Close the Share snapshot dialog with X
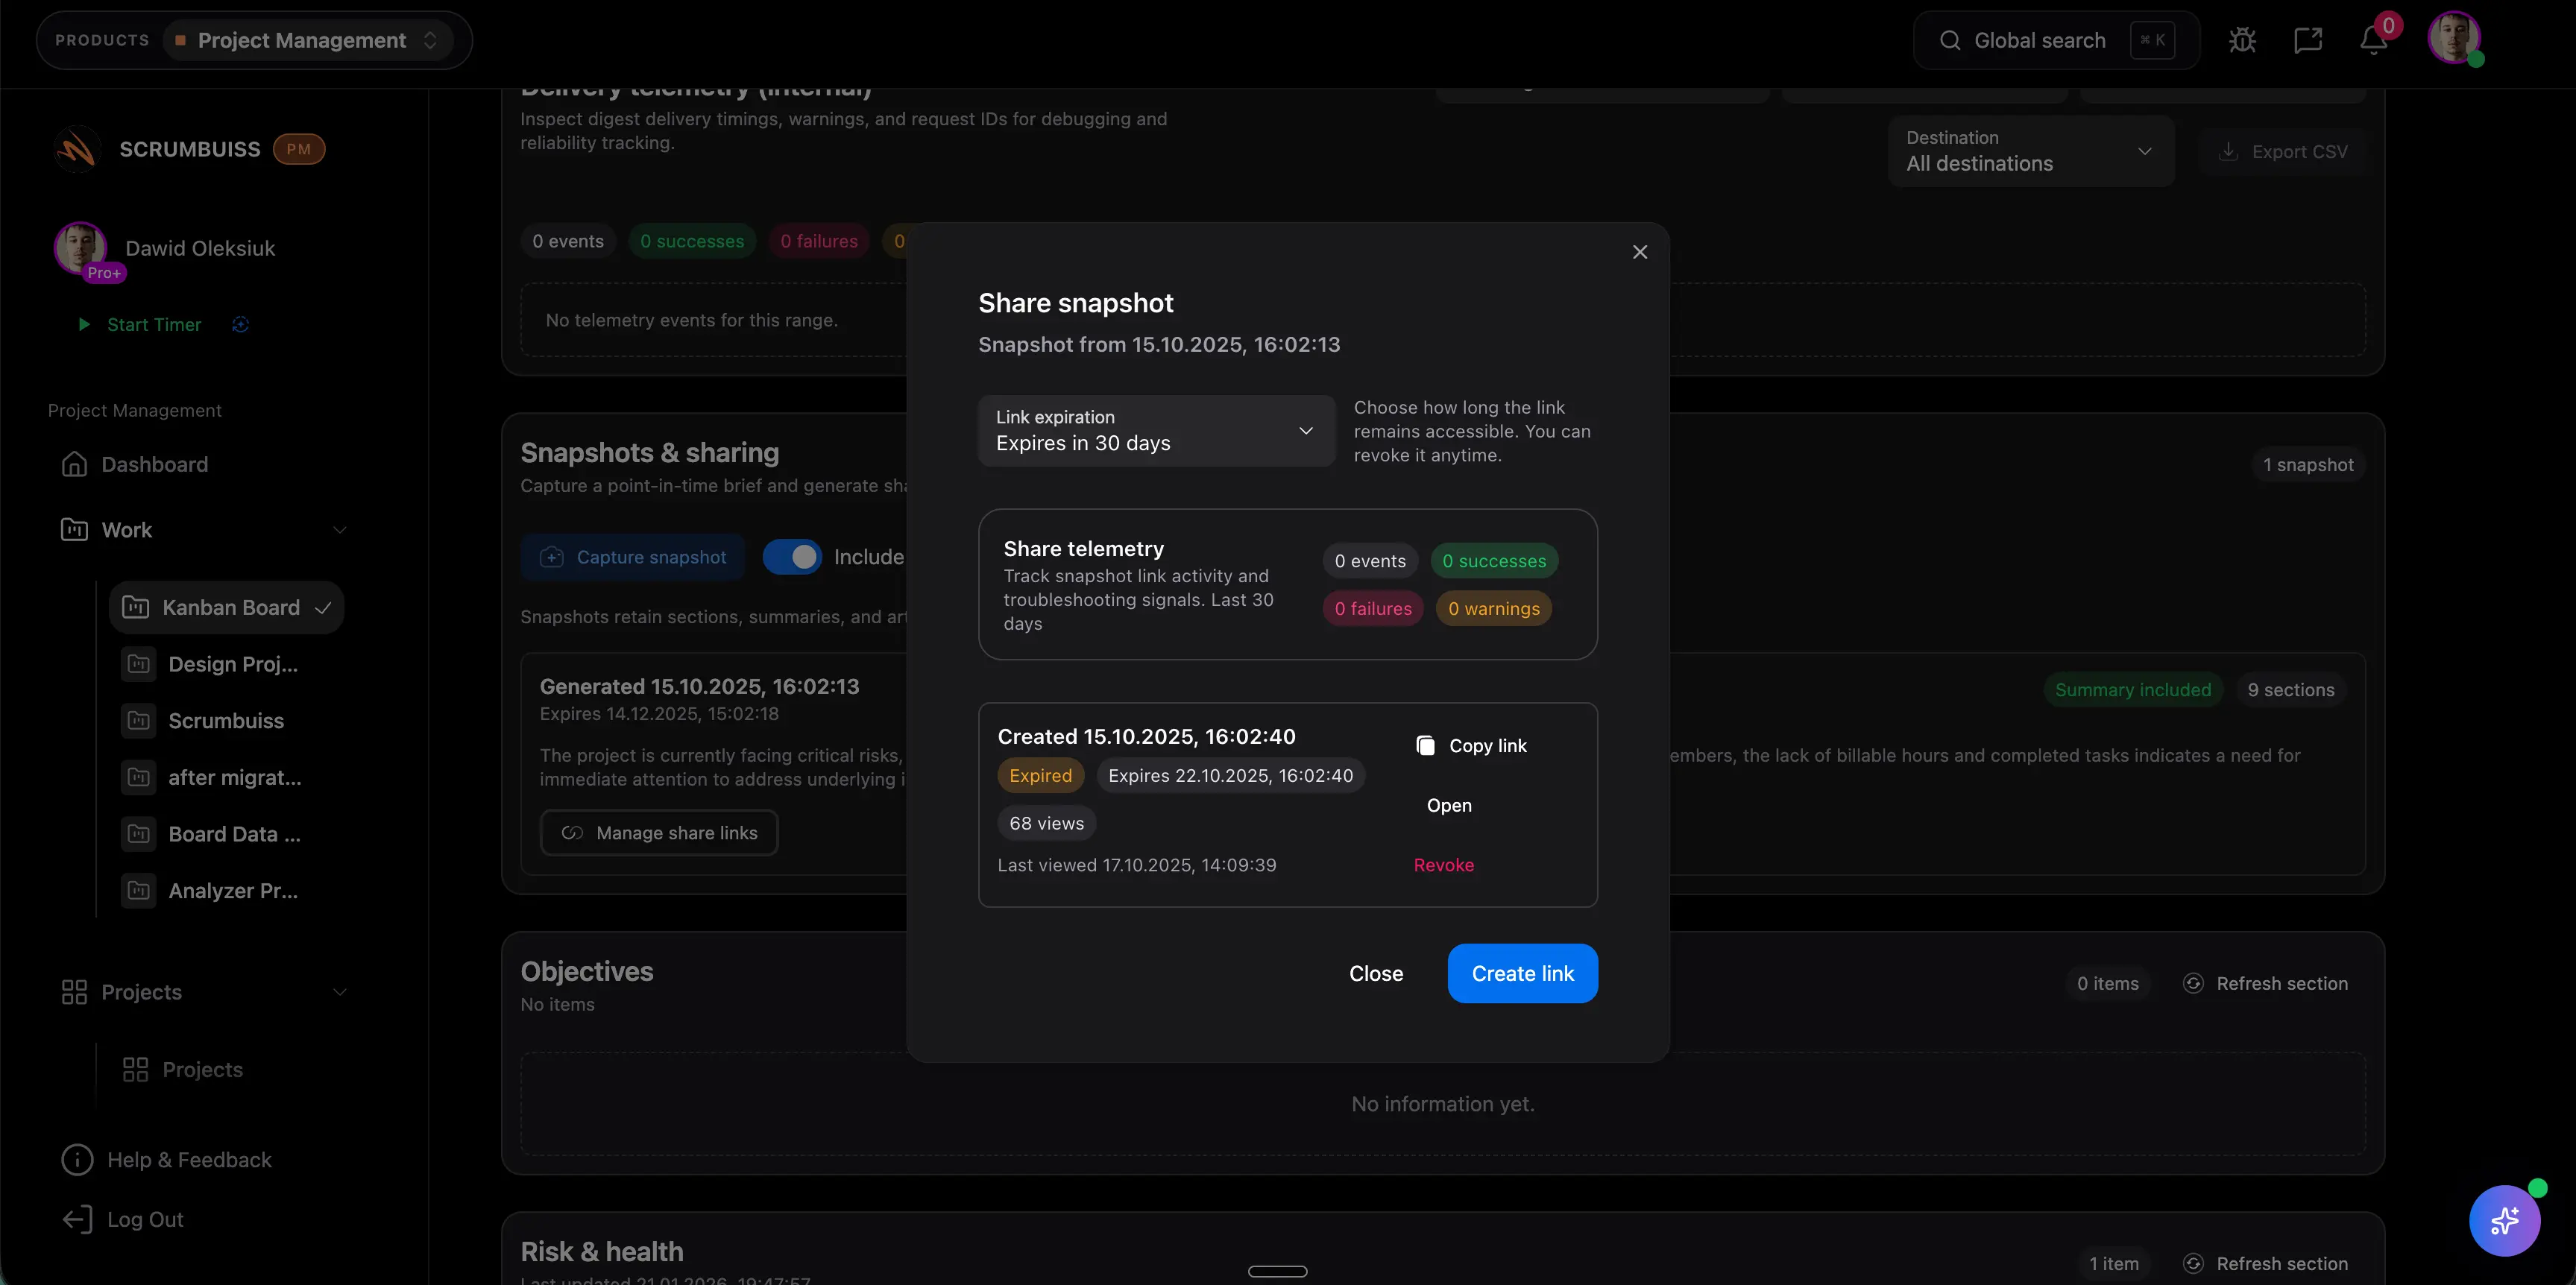Image resolution: width=2576 pixels, height=1285 pixels. click(x=1639, y=252)
